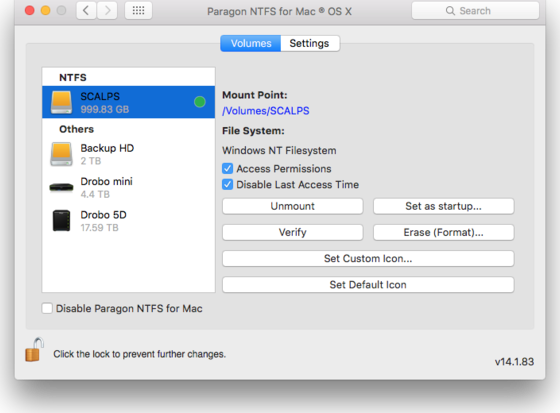Close the window with red button
560x413 pixels.
click(x=30, y=10)
